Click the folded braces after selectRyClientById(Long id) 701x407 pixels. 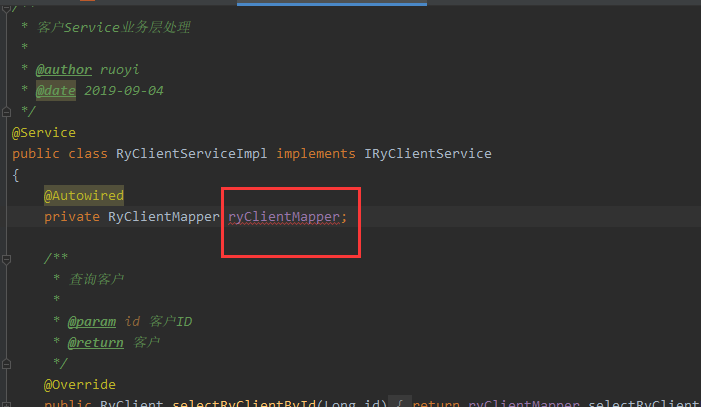click(399, 403)
